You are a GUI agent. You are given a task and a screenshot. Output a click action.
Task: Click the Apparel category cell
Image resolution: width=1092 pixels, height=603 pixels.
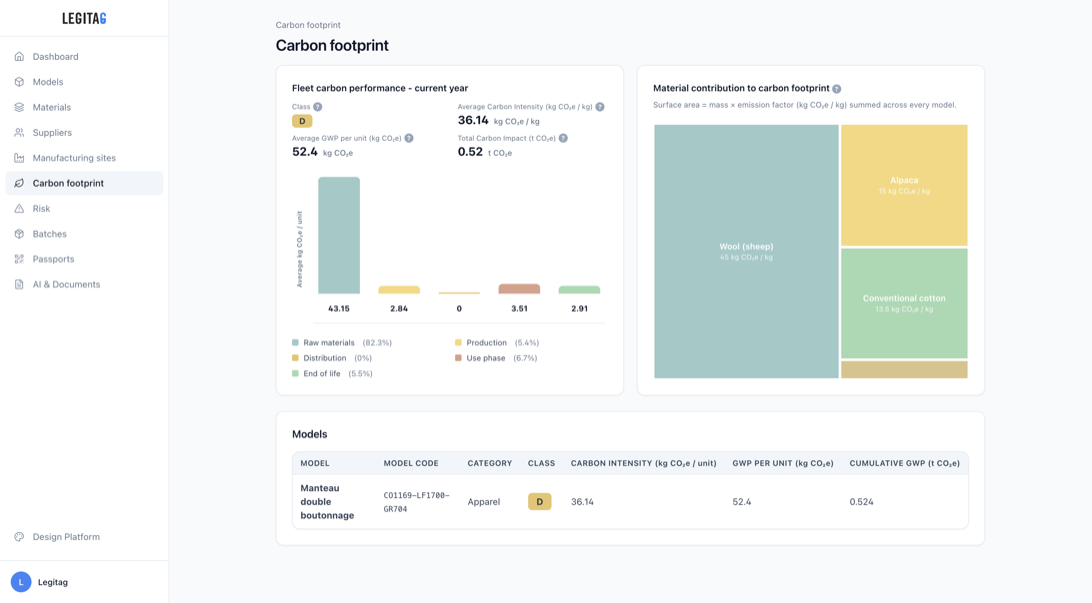[483, 501]
